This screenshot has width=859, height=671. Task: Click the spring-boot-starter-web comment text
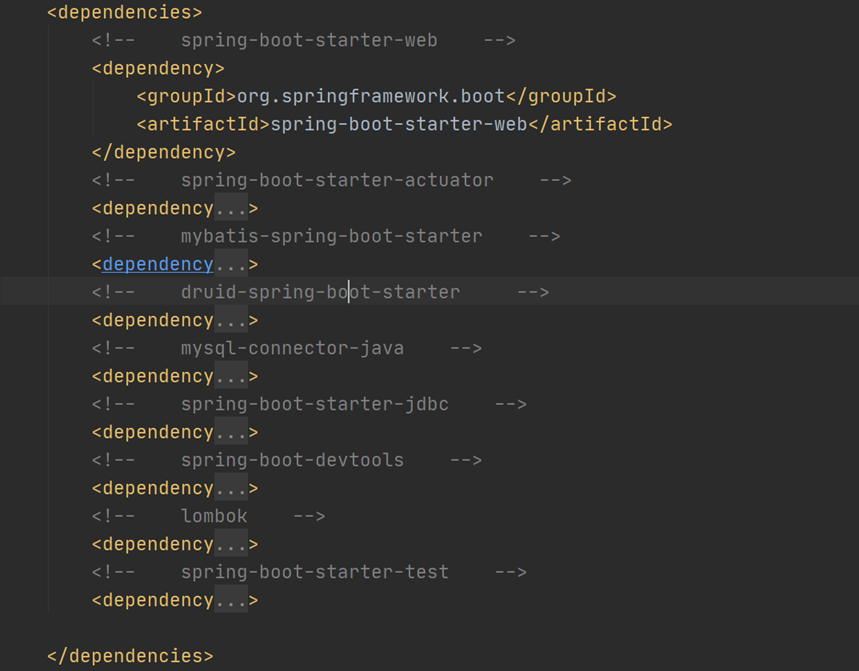(309, 41)
